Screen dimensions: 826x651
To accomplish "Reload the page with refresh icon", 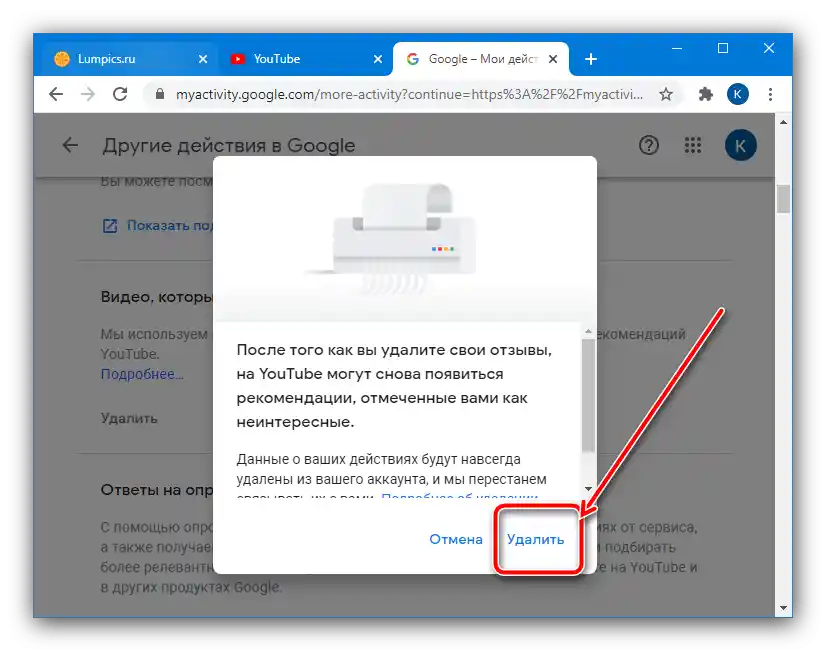I will coord(120,94).
